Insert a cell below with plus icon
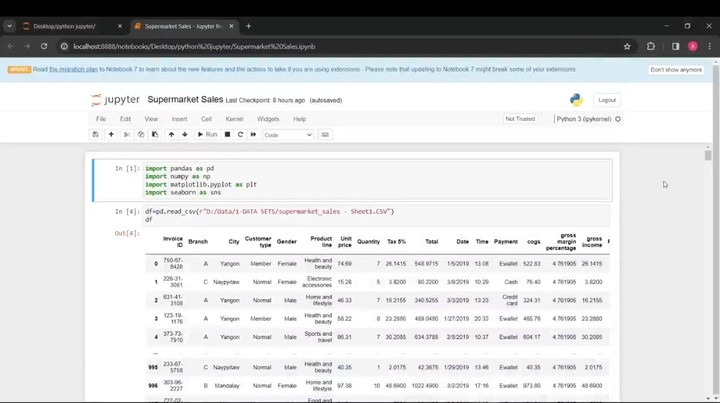 pyautogui.click(x=111, y=134)
